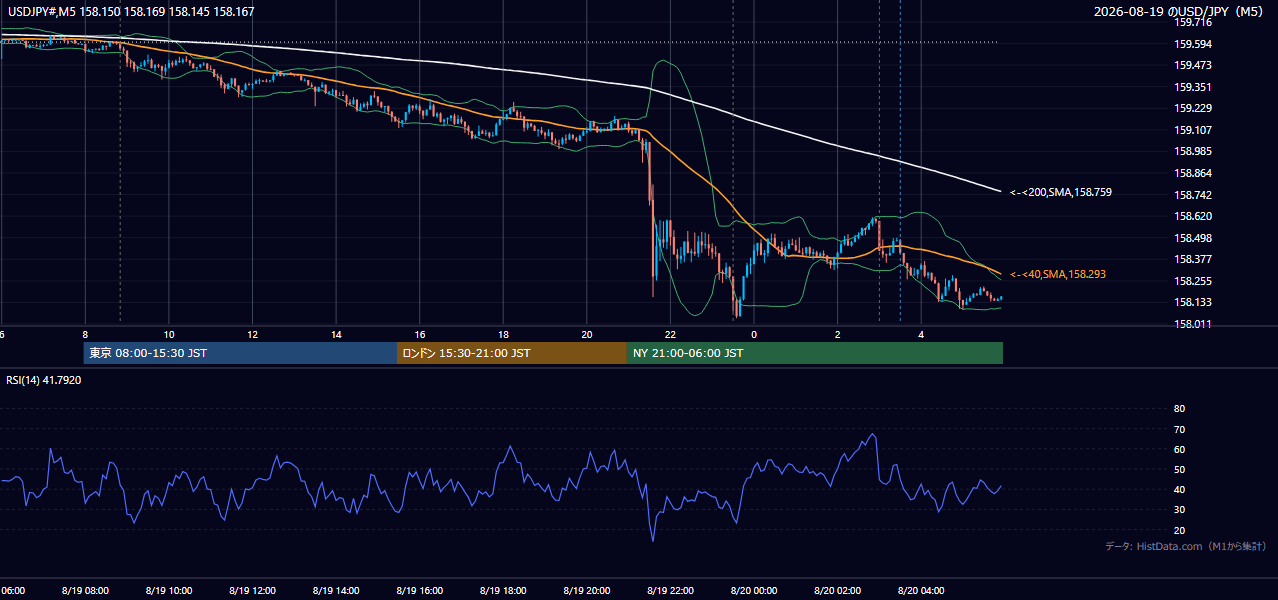Click the 2026-08-19 USD/JPY (M5) chart title
Viewport: 1278px width, 600px height.
(1180, 12)
